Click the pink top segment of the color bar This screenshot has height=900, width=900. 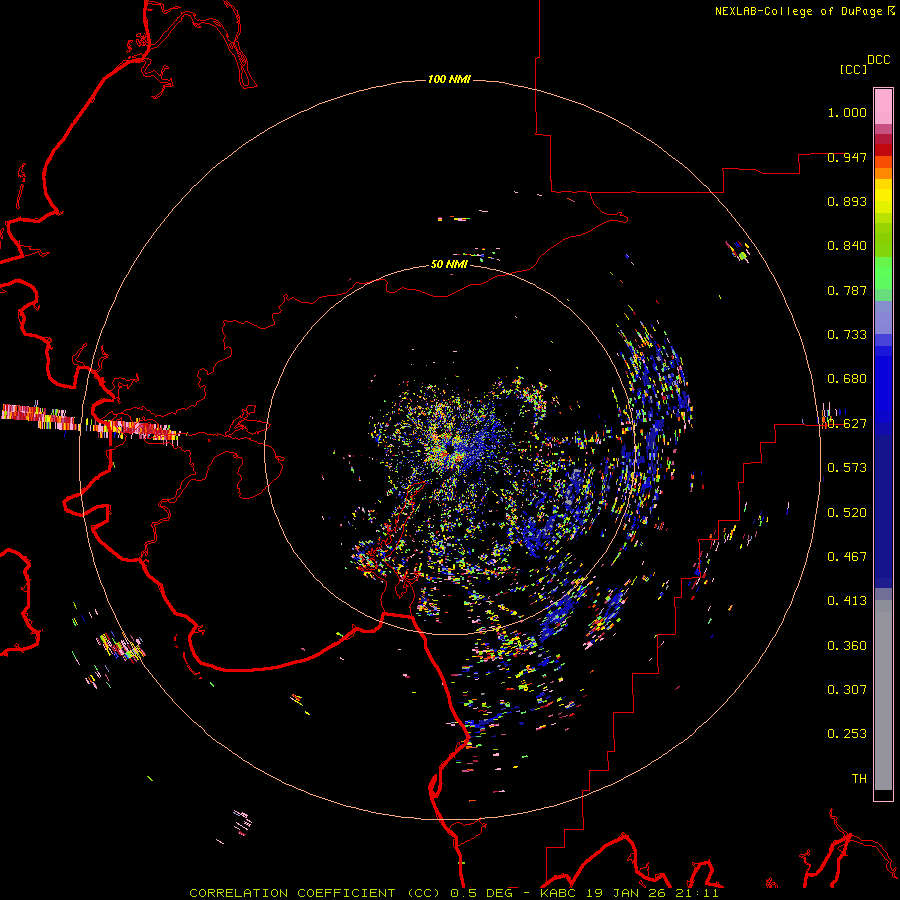point(883,106)
